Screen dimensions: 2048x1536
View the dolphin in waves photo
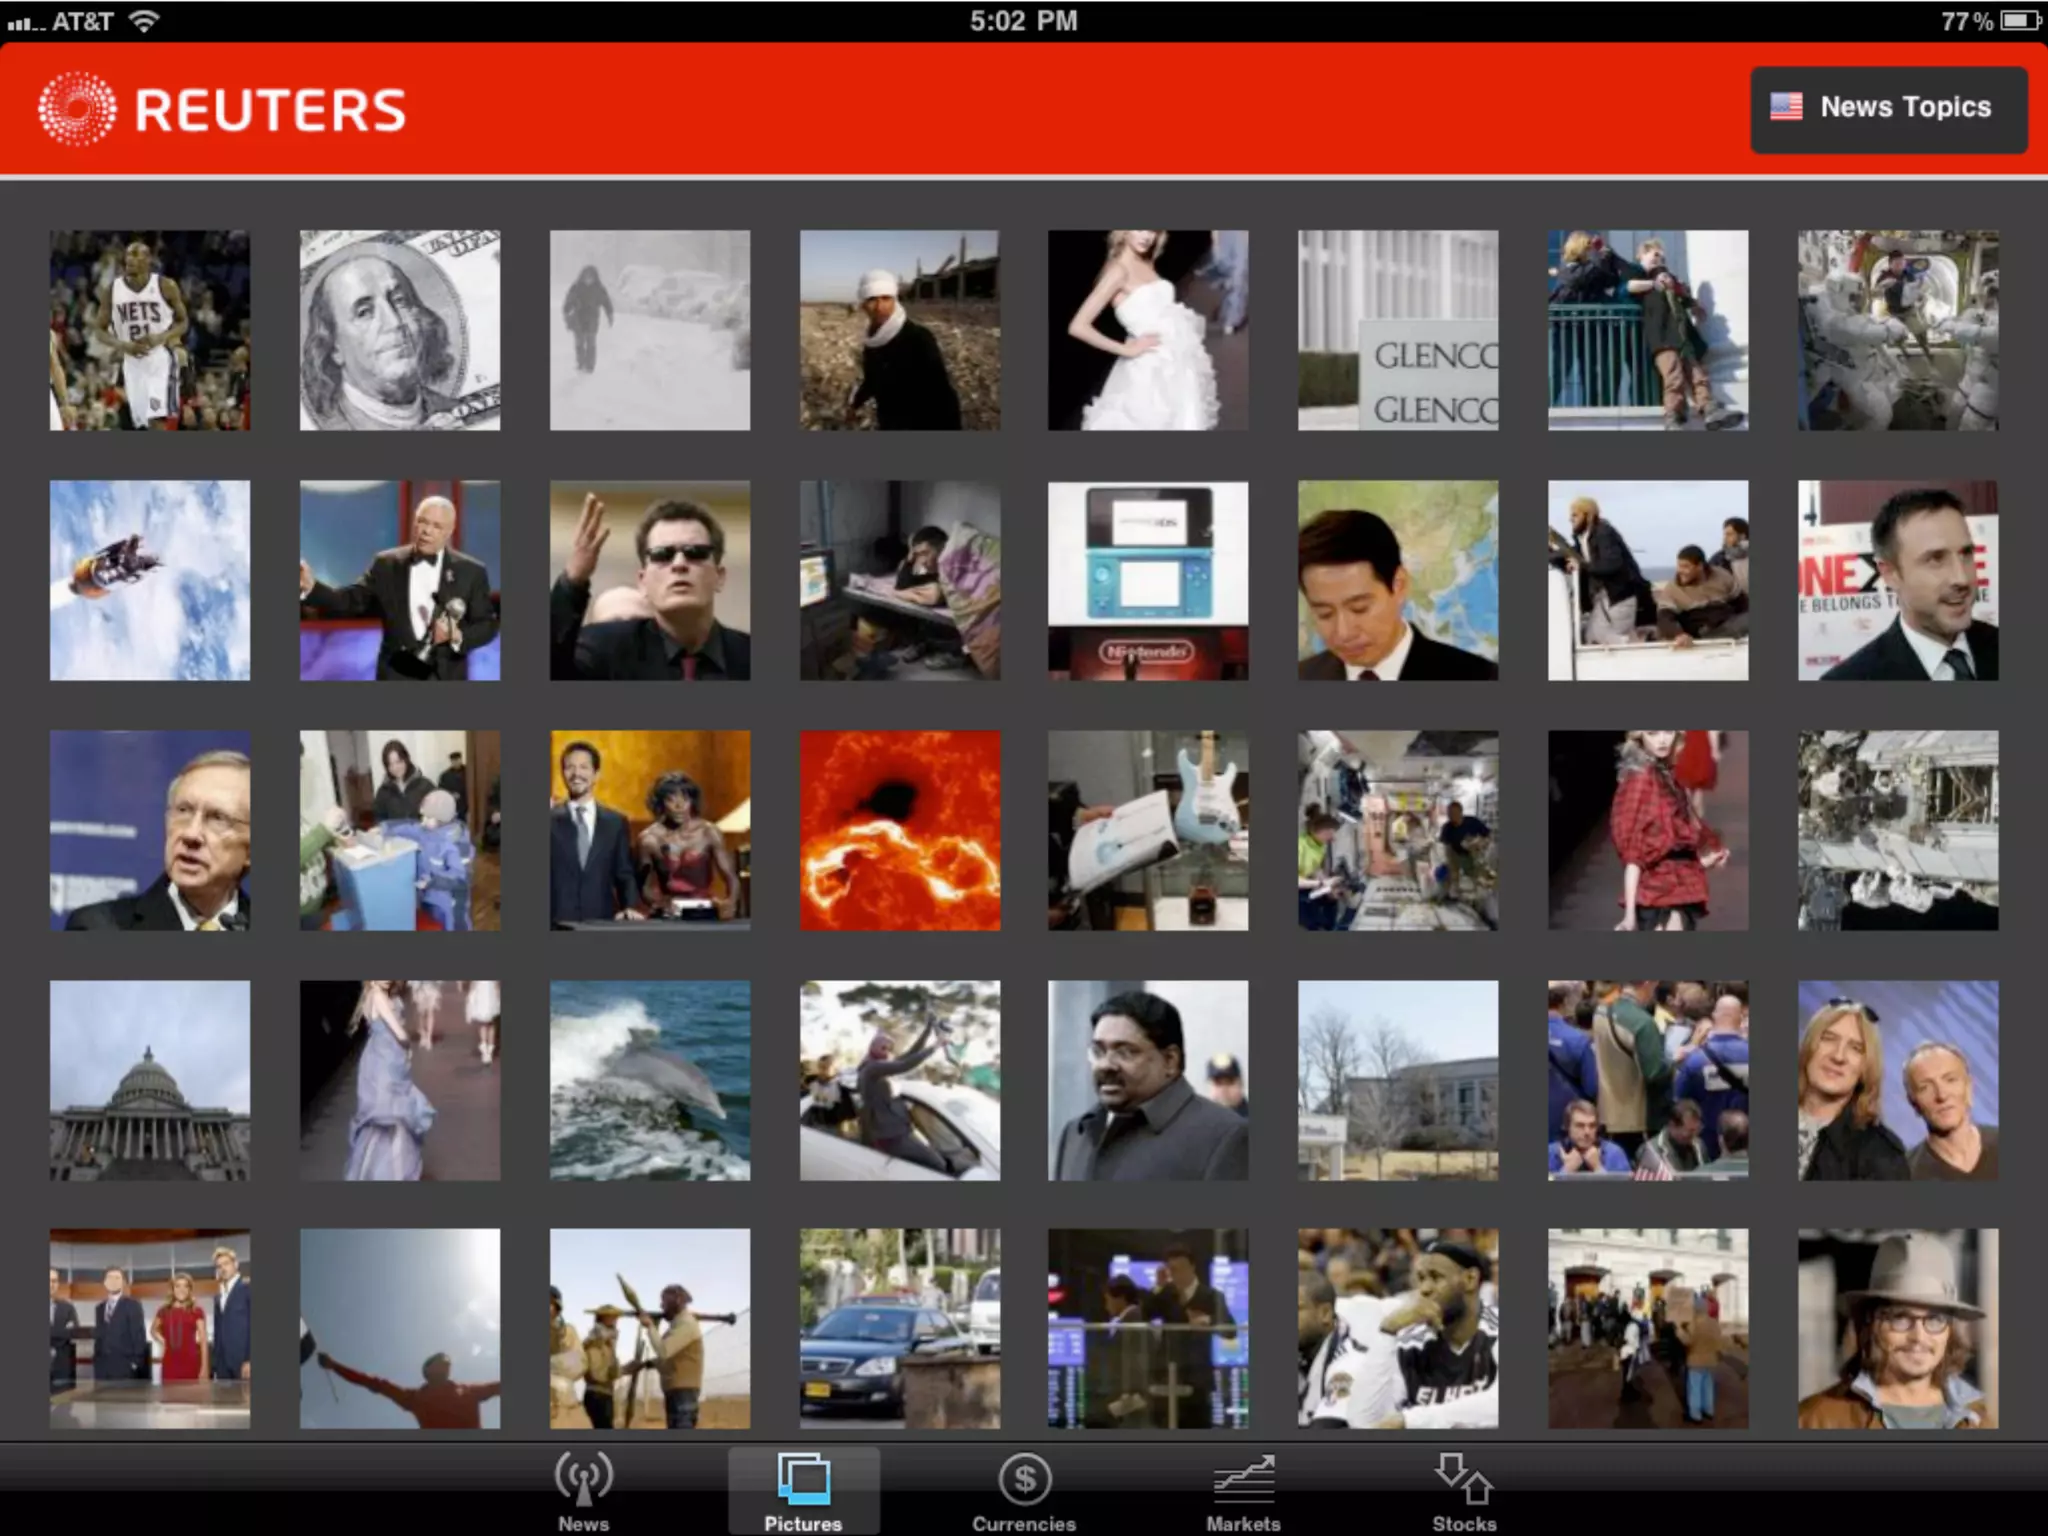click(x=650, y=1080)
